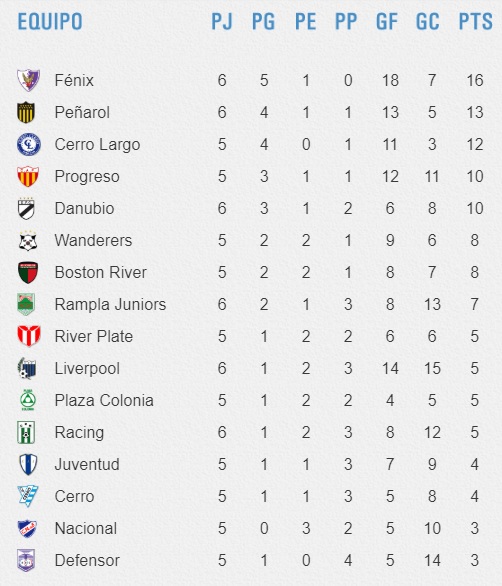Click the Racing team name
502x586 pixels.
[x=79, y=433]
